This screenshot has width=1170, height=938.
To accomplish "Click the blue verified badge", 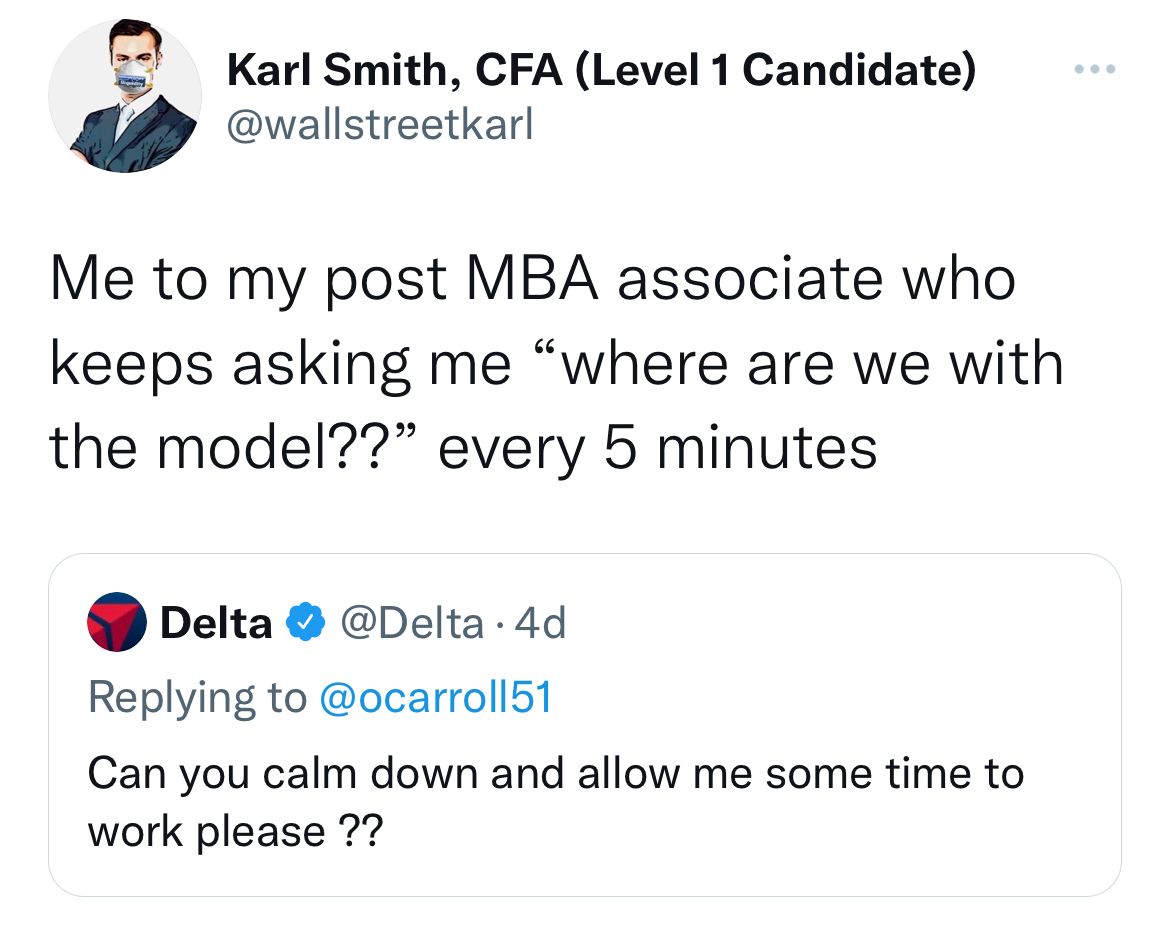I will [304, 623].
